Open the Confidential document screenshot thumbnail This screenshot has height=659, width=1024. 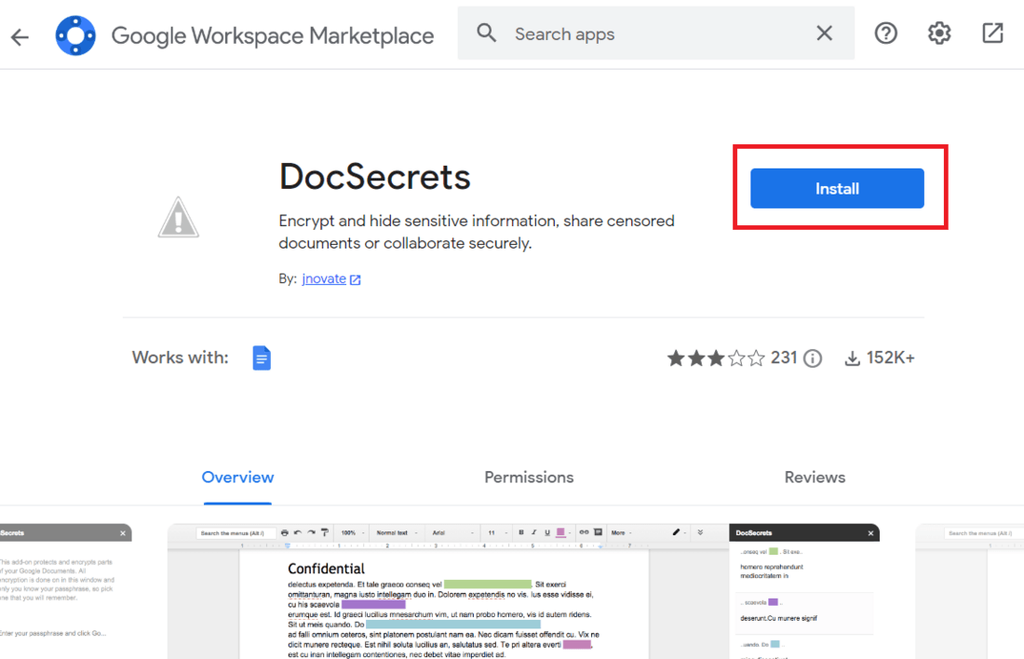524,591
